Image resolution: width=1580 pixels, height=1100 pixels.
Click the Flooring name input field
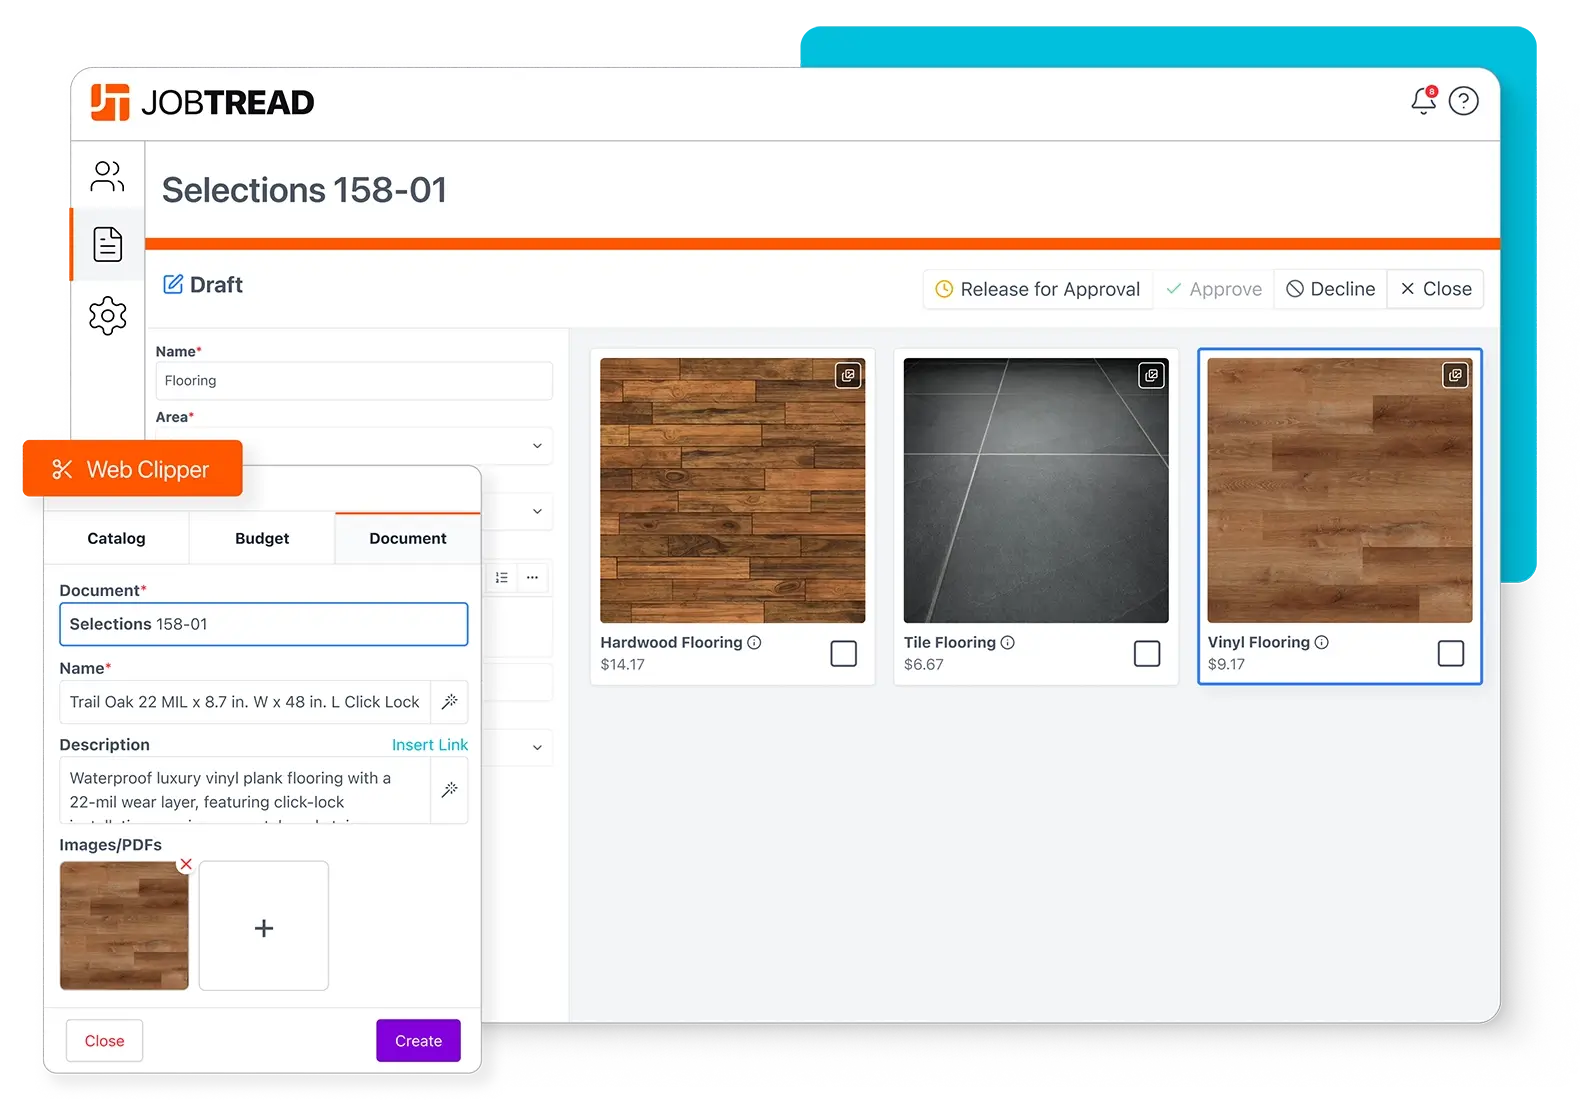354,381
